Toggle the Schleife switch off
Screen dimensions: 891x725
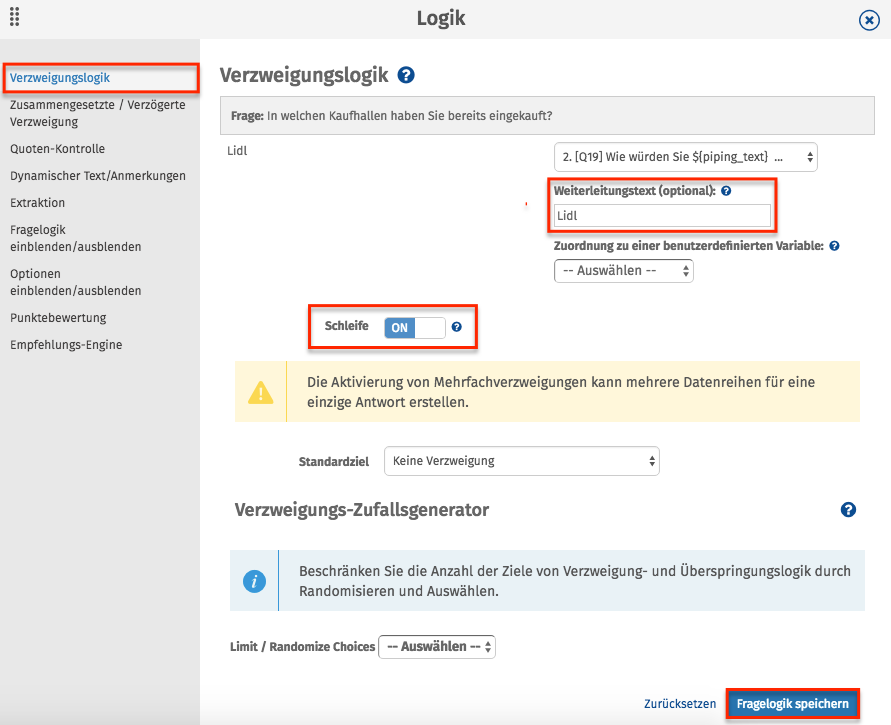point(415,327)
